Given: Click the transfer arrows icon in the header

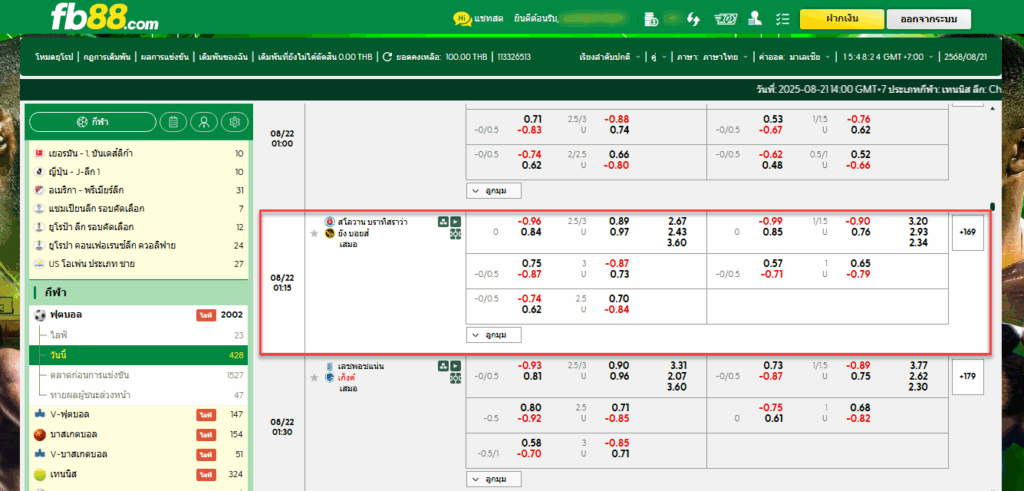Looking at the screenshot, I should click(x=694, y=19).
